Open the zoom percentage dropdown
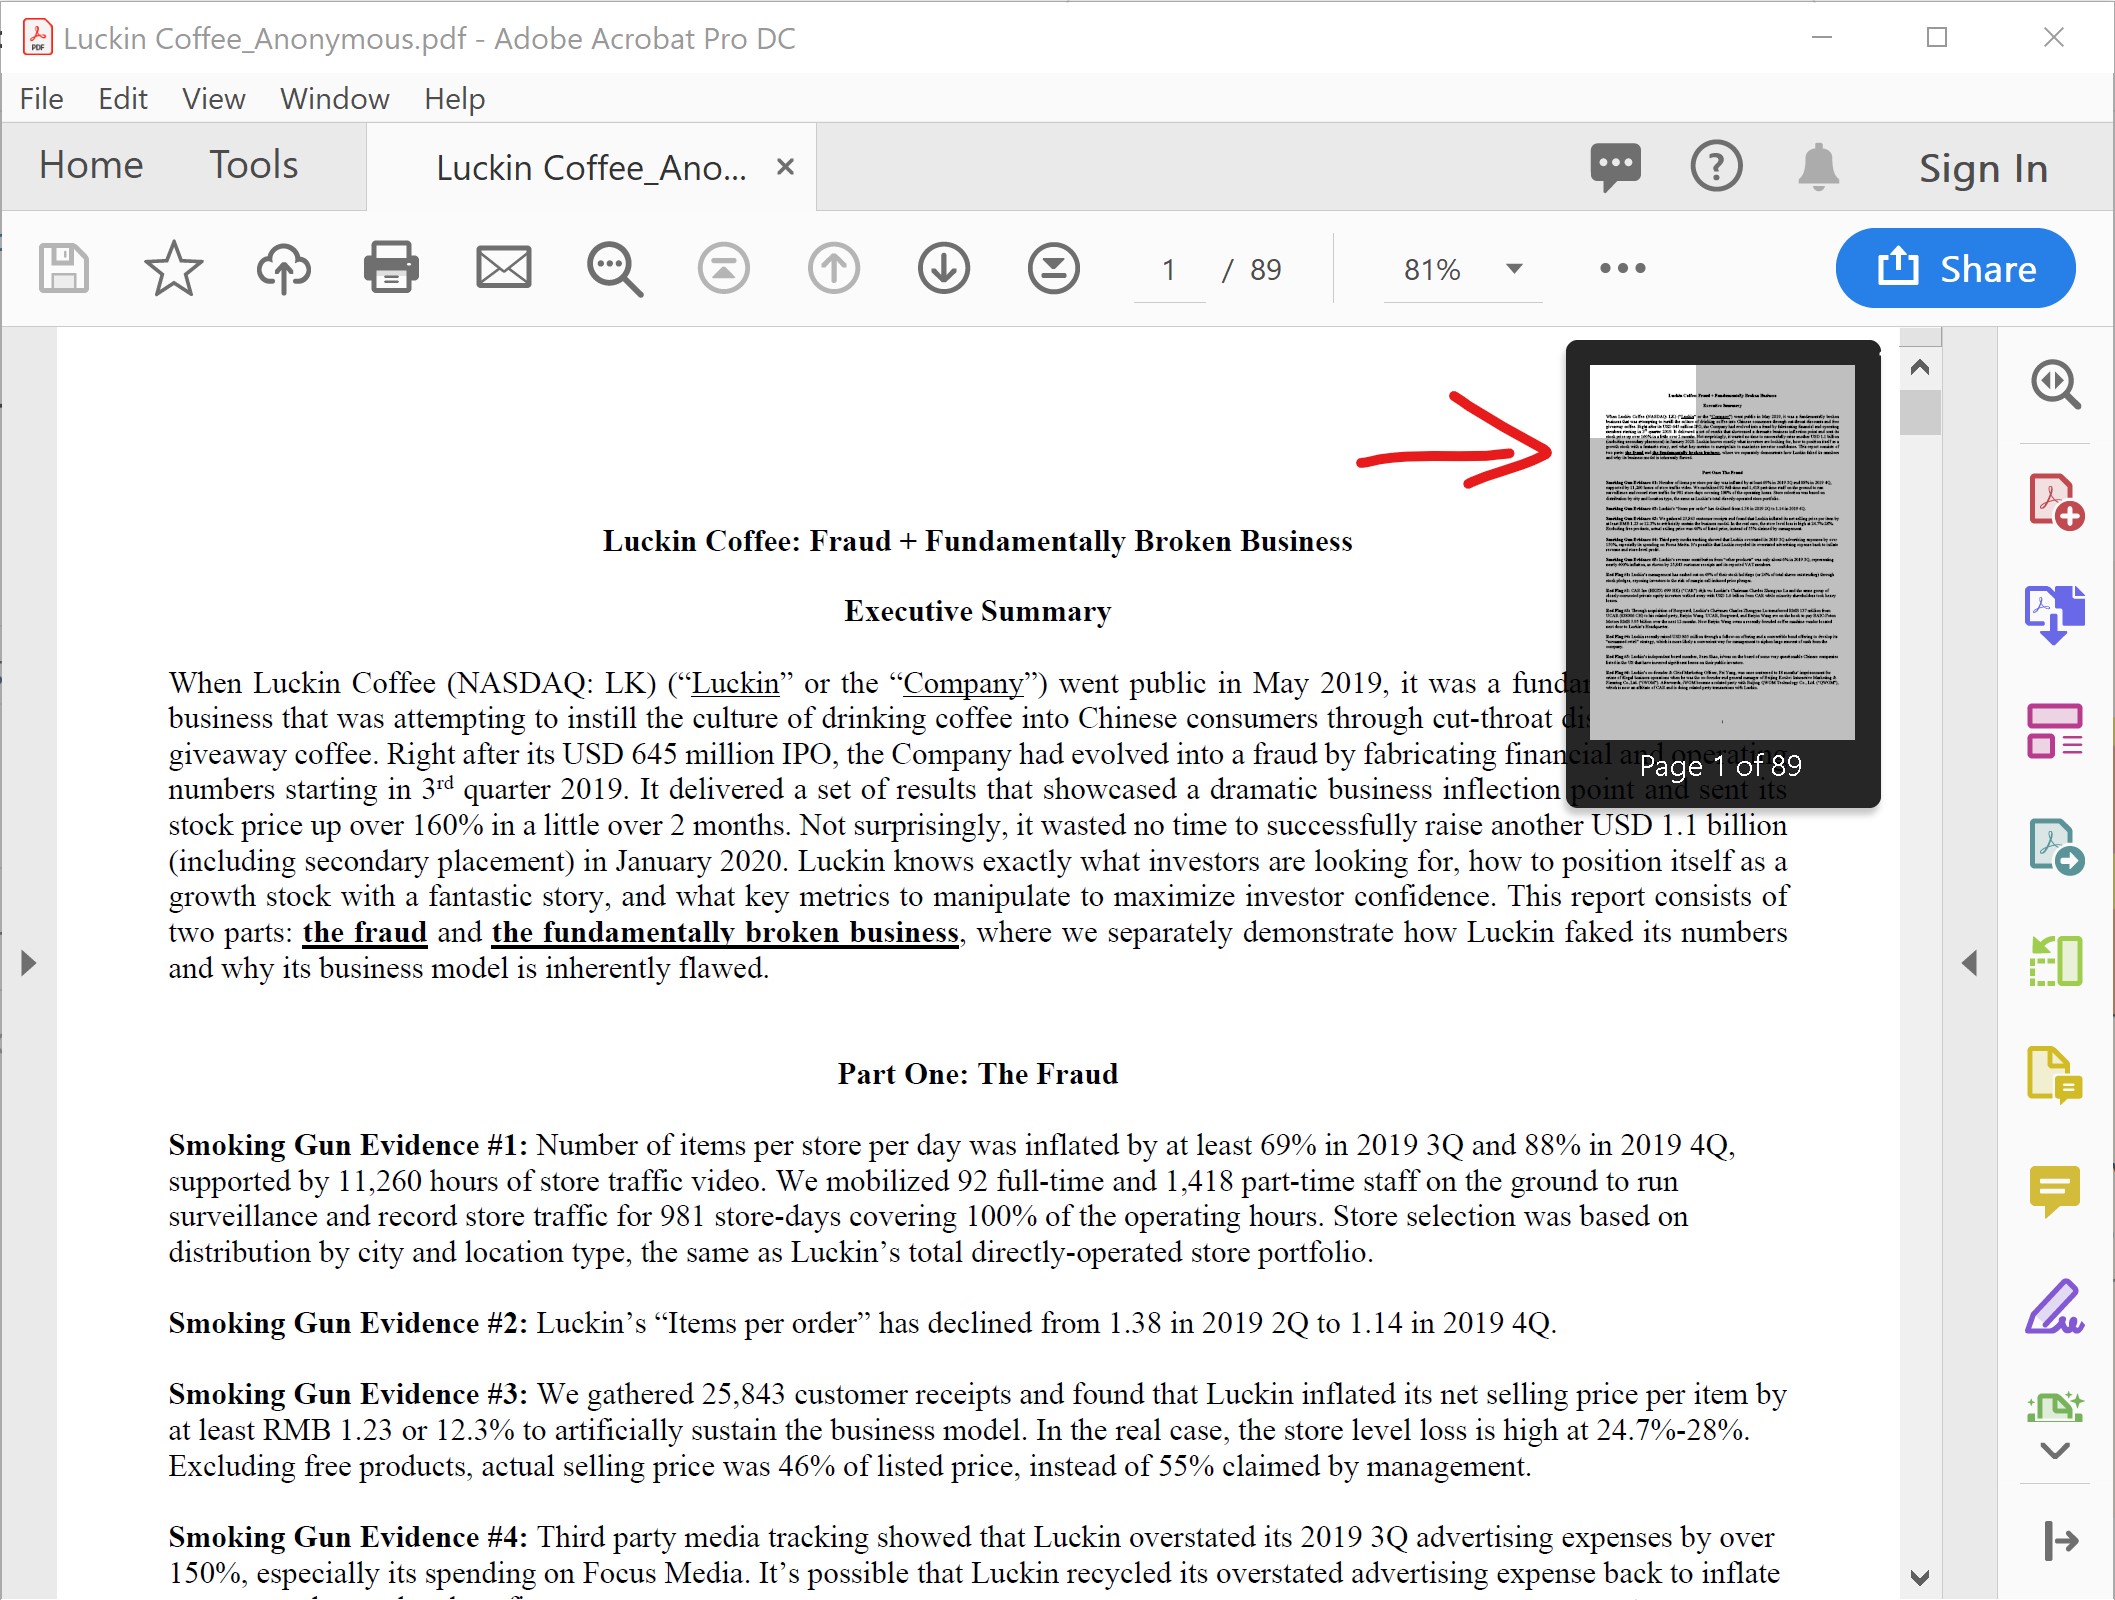 (x=1513, y=268)
